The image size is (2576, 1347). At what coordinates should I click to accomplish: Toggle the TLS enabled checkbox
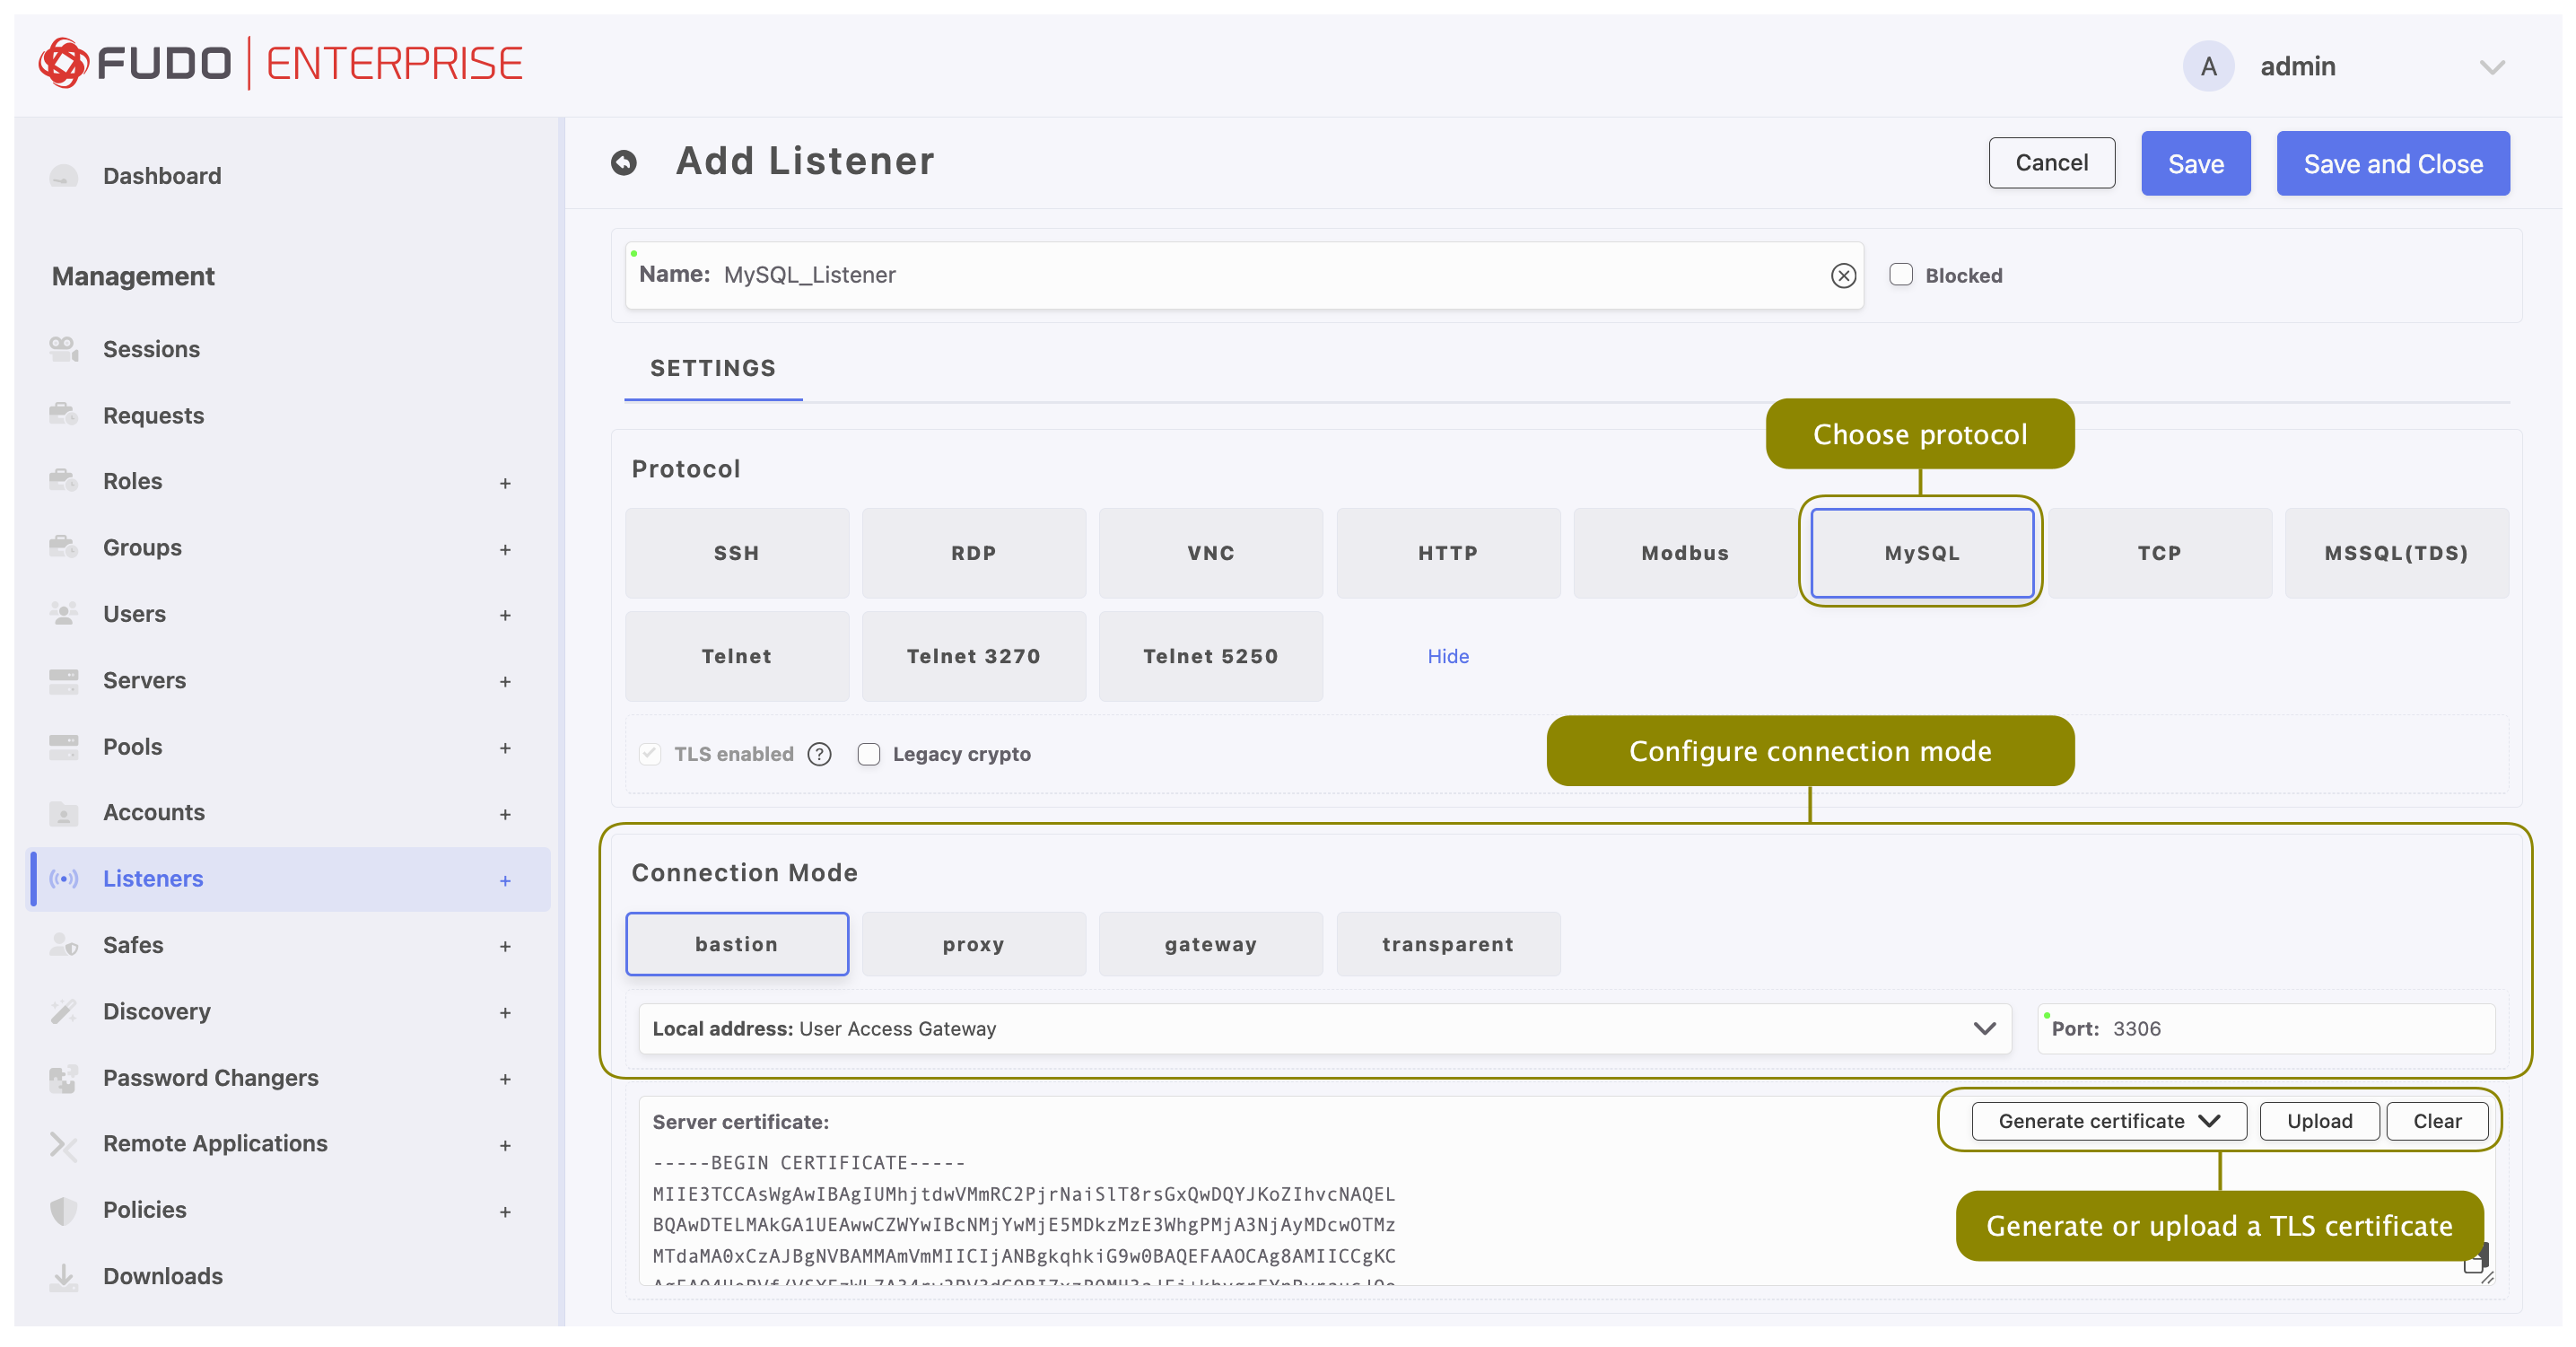[x=650, y=754]
